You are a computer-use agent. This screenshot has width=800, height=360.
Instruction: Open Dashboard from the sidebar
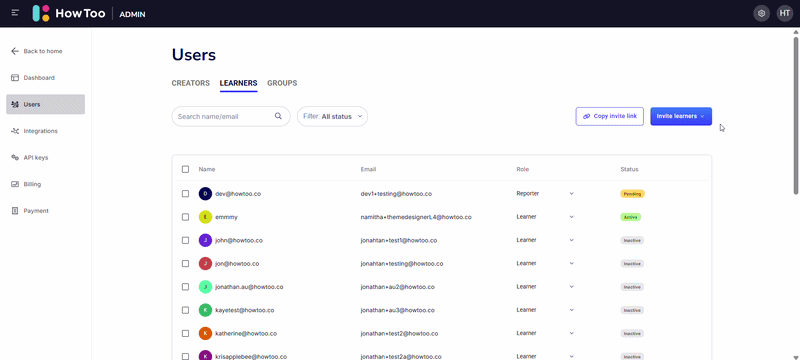45,78
